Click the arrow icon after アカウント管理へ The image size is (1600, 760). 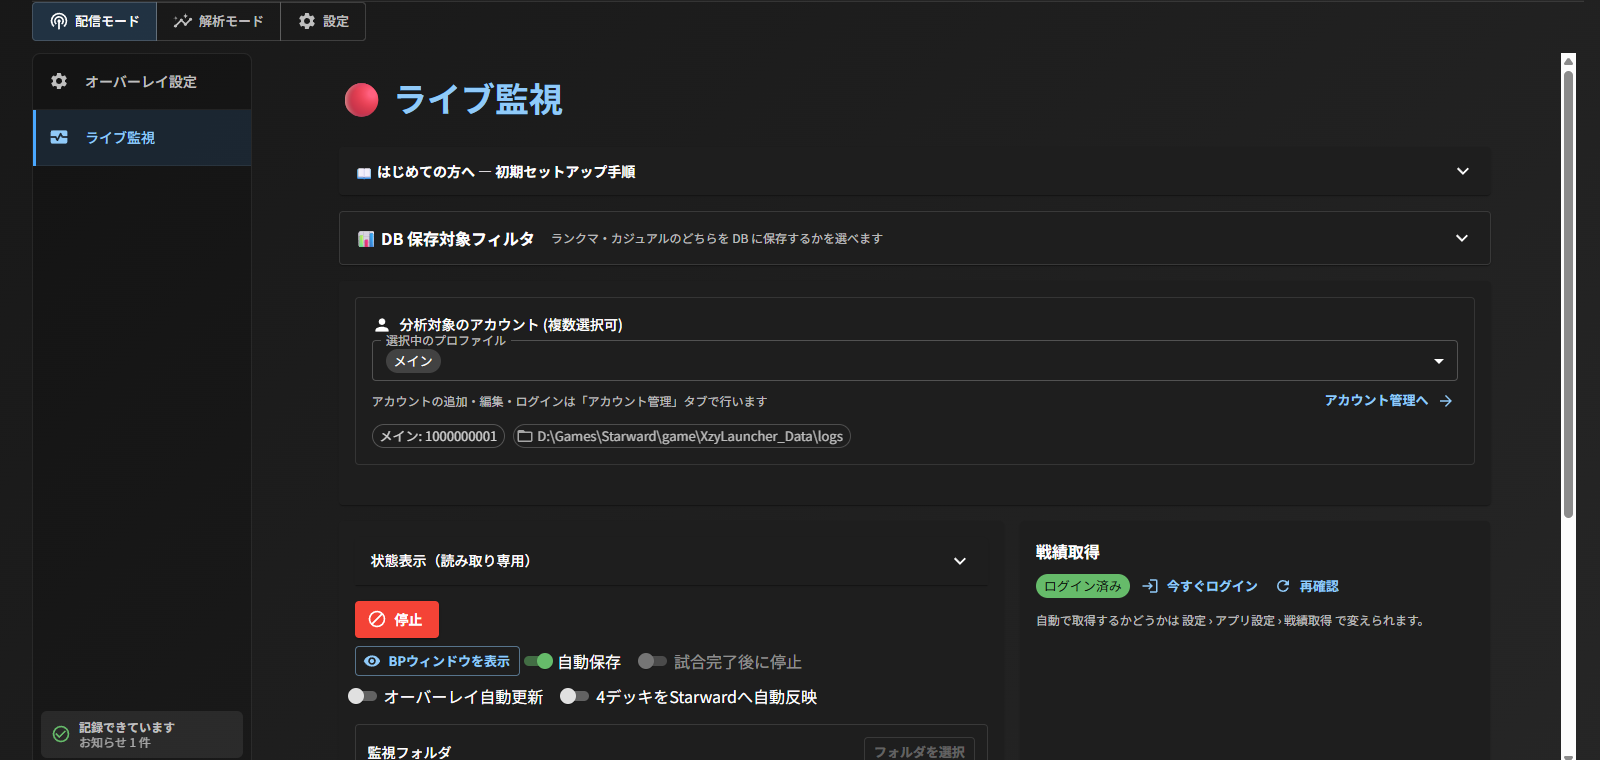tap(1446, 401)
